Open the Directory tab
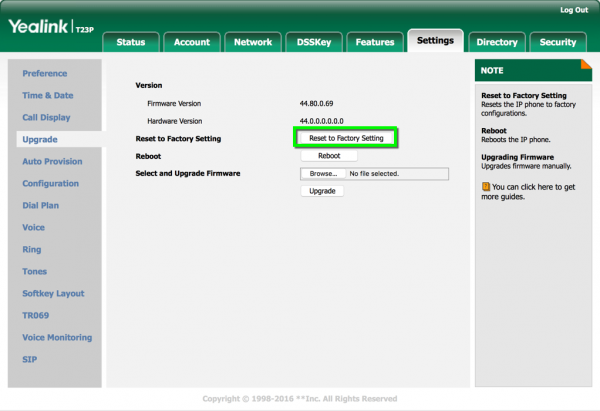600x411 pixels. 497,42
